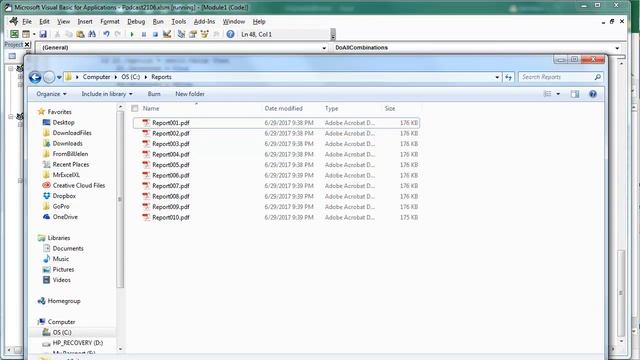
Task: Sort files by Date modified column header
Action: 283,108
